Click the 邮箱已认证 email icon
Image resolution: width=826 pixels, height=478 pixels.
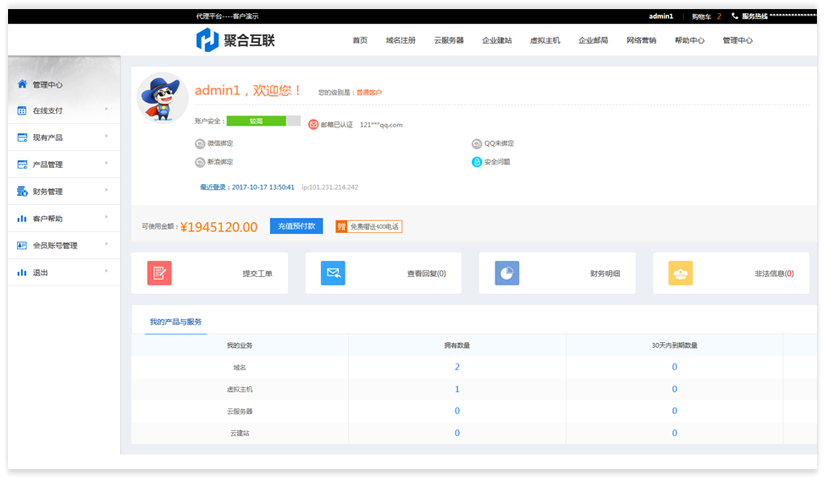(x=313, y=125)
